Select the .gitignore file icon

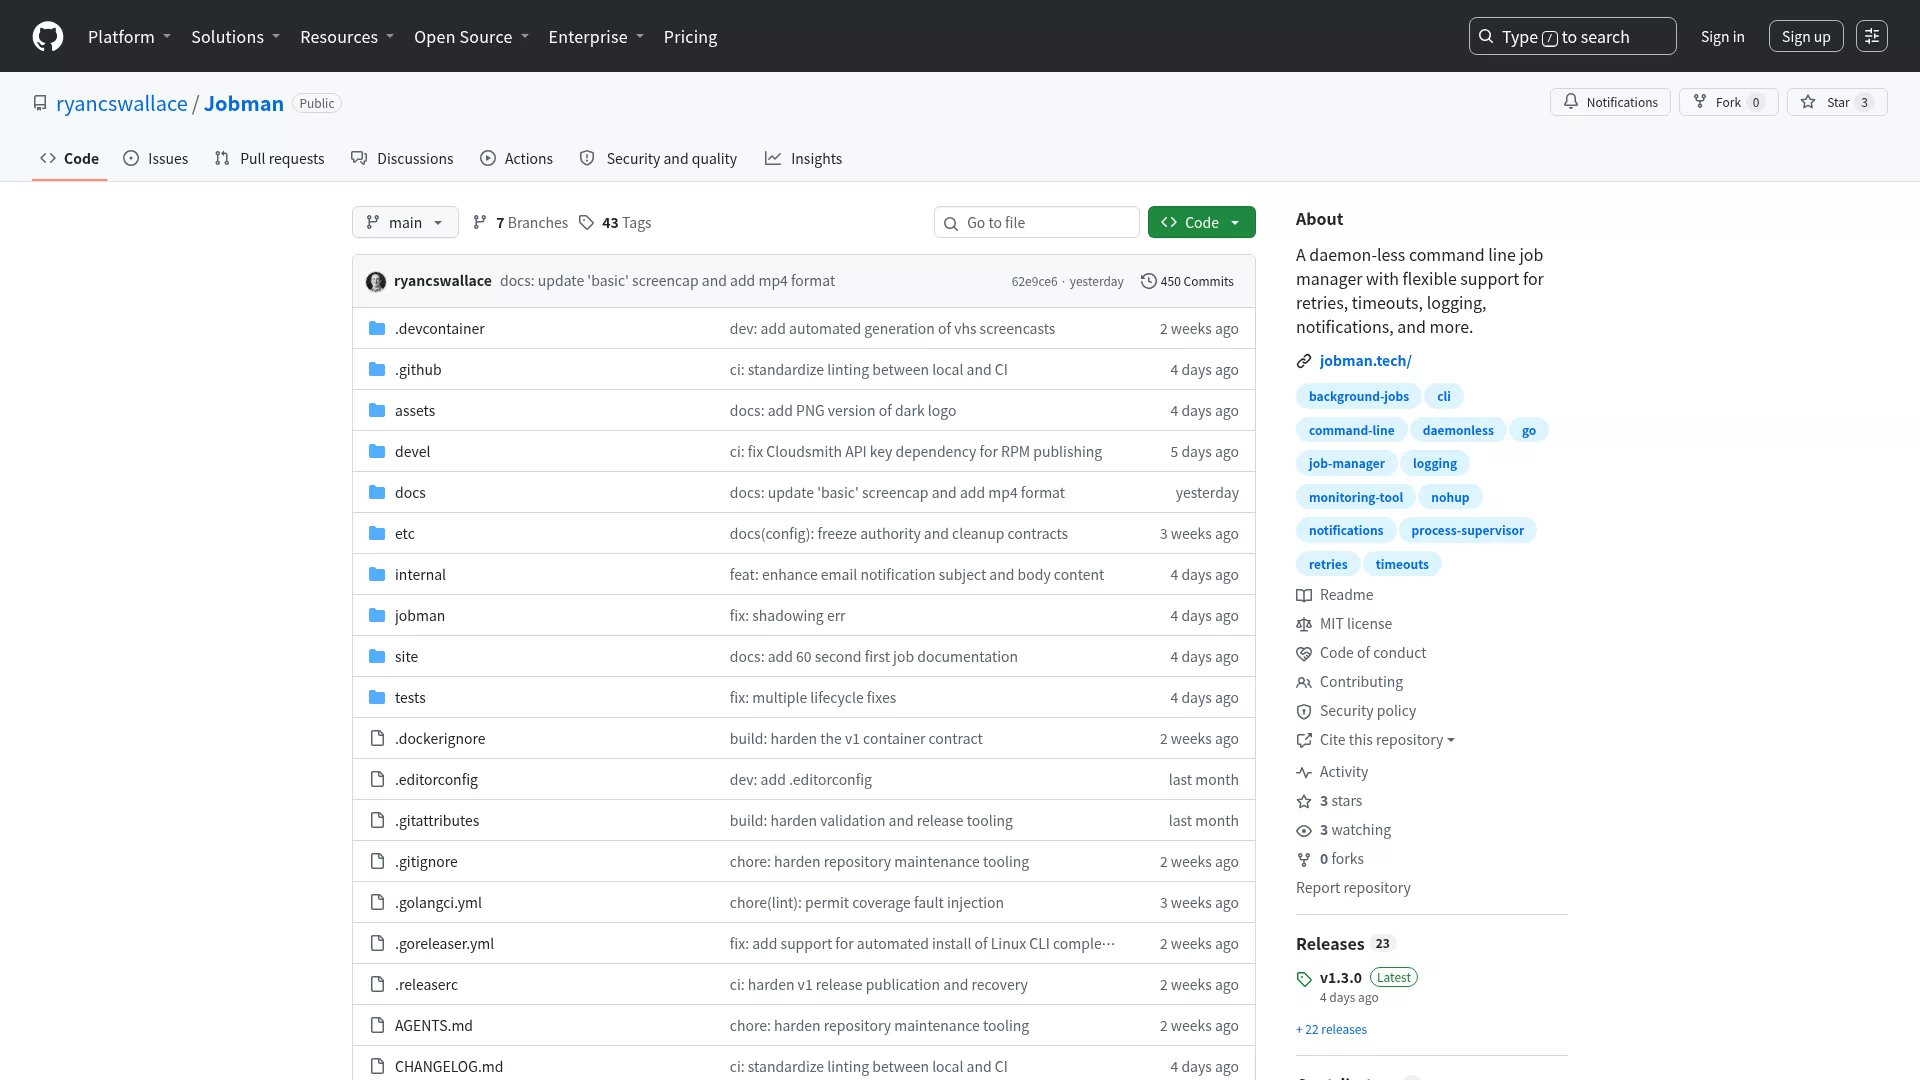[x=377, y=862]
